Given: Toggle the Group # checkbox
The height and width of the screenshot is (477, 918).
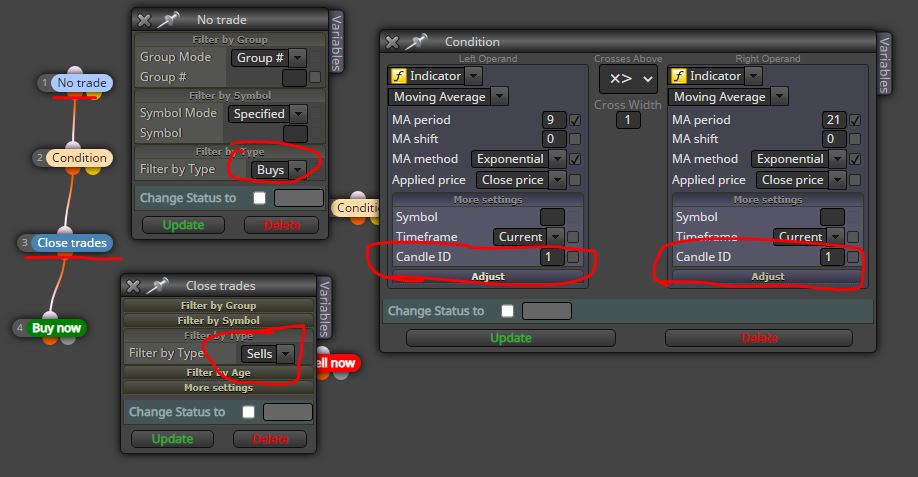Looking at the screenshot, I should 315,77.
